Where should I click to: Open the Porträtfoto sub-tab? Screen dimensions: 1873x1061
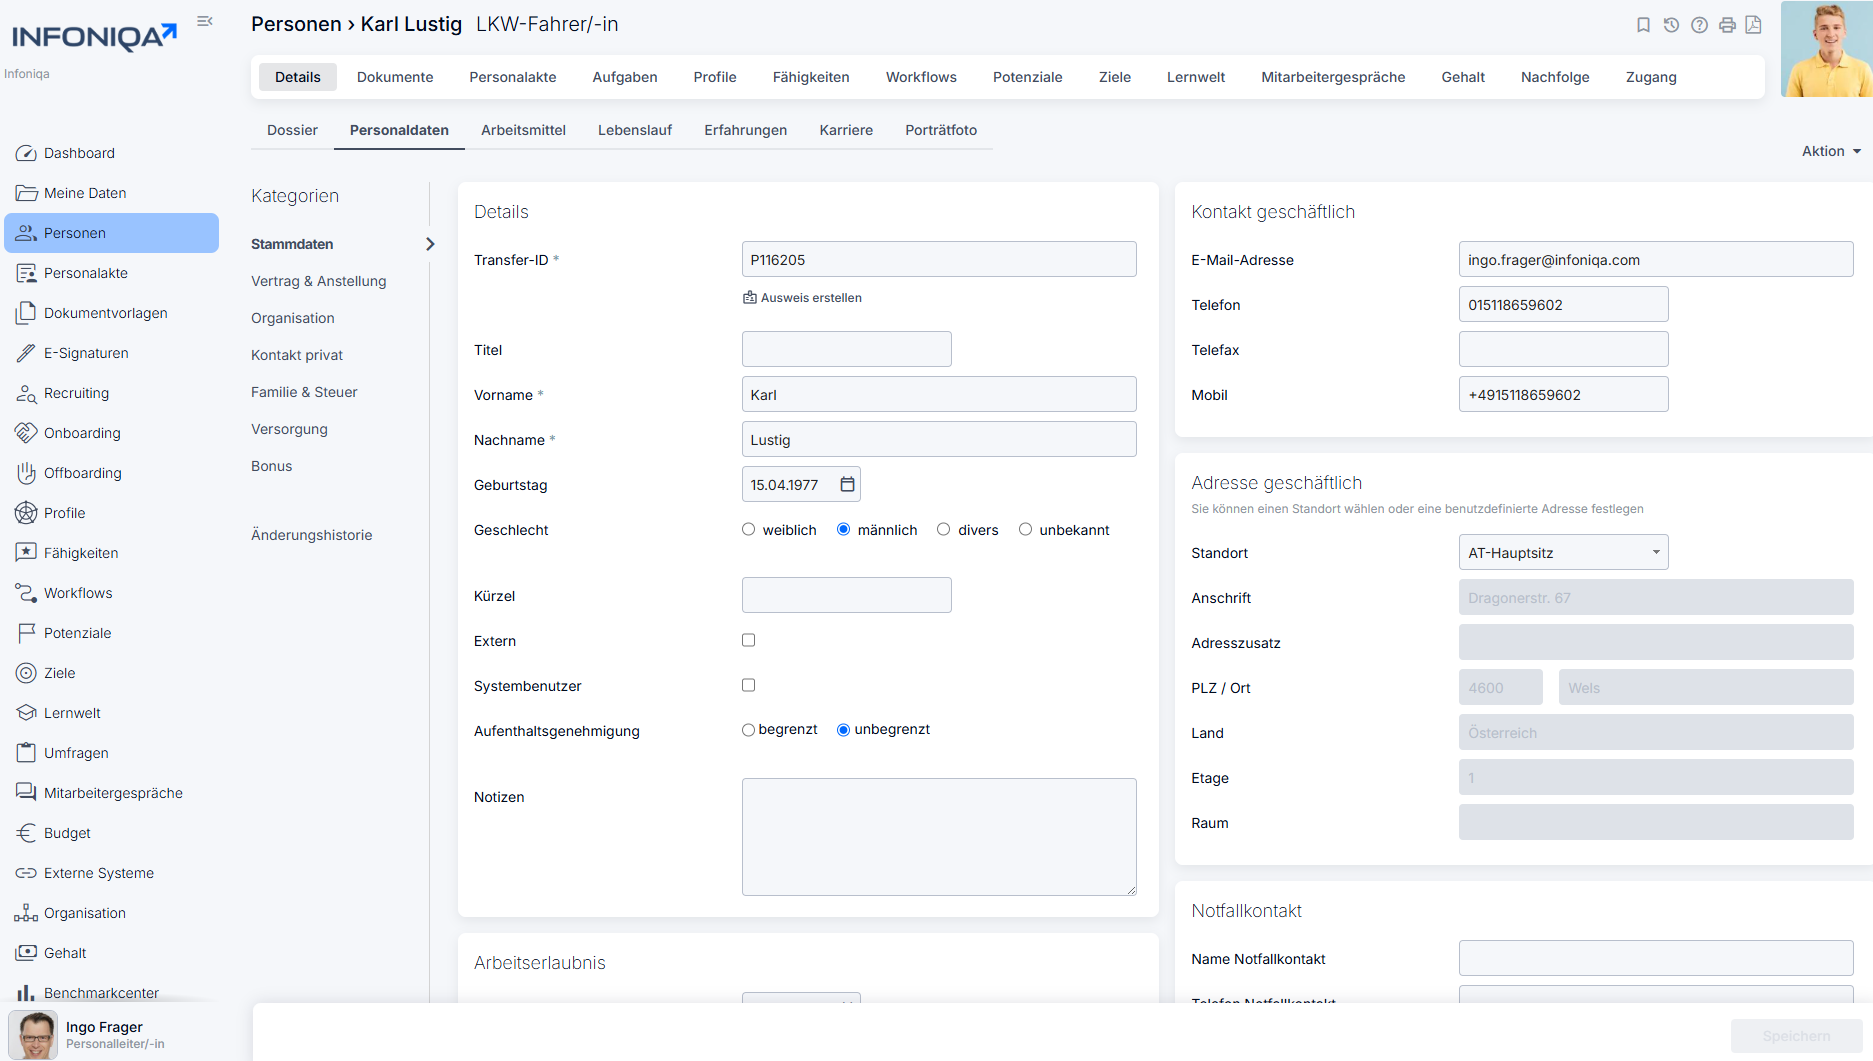pos(941,130)
